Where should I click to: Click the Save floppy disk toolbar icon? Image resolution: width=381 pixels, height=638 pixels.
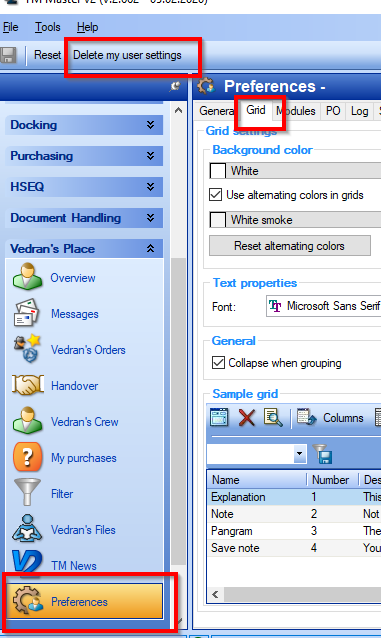[8, 55]
